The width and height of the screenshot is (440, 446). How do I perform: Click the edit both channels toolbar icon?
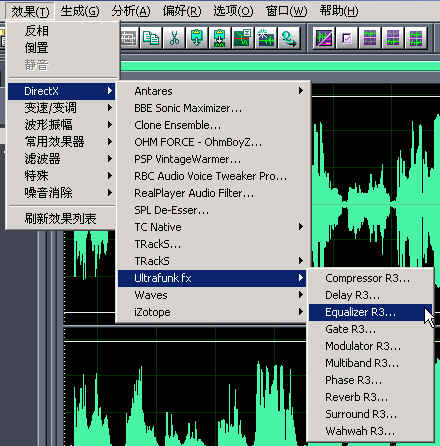[x=416, y=38]
